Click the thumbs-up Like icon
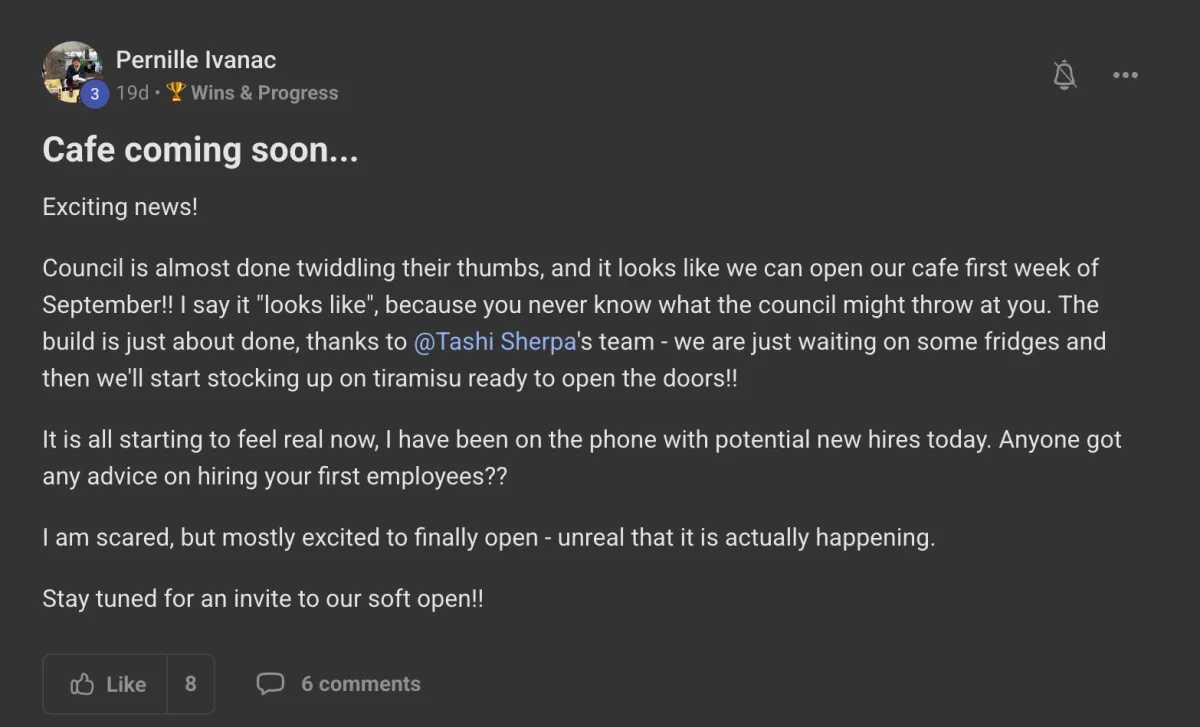The width and height of the screenshot is (1200, 727). [82, 684]
